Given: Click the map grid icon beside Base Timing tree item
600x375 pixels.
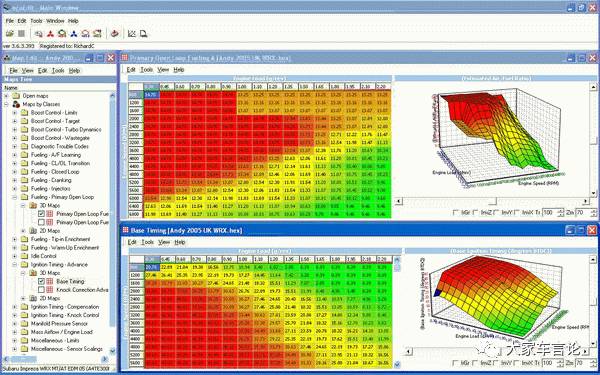Looking at the screenshot, I should [50, 281].
